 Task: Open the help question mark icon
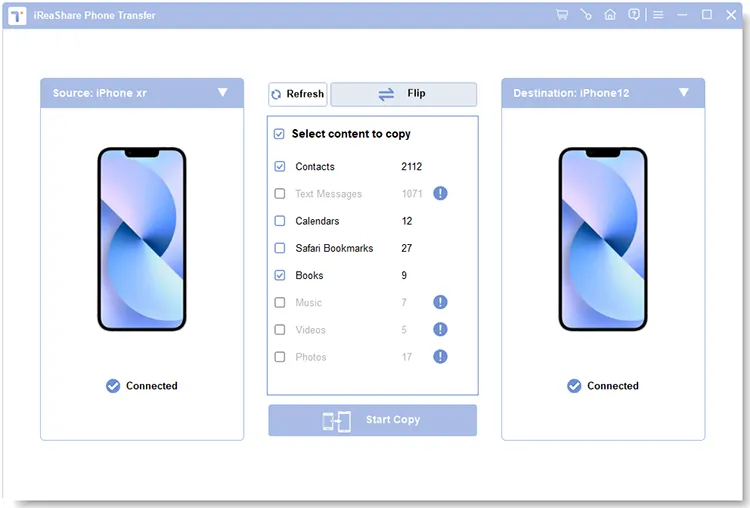tap(634, 15)
